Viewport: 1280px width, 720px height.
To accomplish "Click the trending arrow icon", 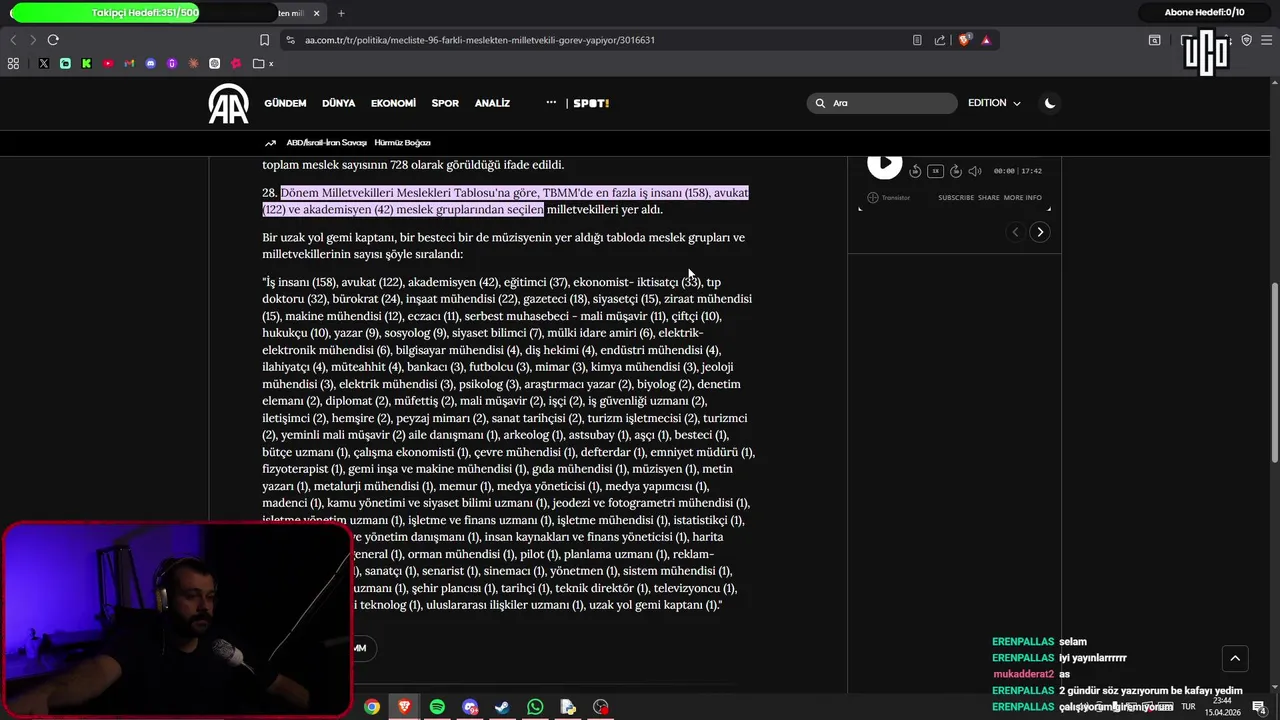I will tap(270, 143).
